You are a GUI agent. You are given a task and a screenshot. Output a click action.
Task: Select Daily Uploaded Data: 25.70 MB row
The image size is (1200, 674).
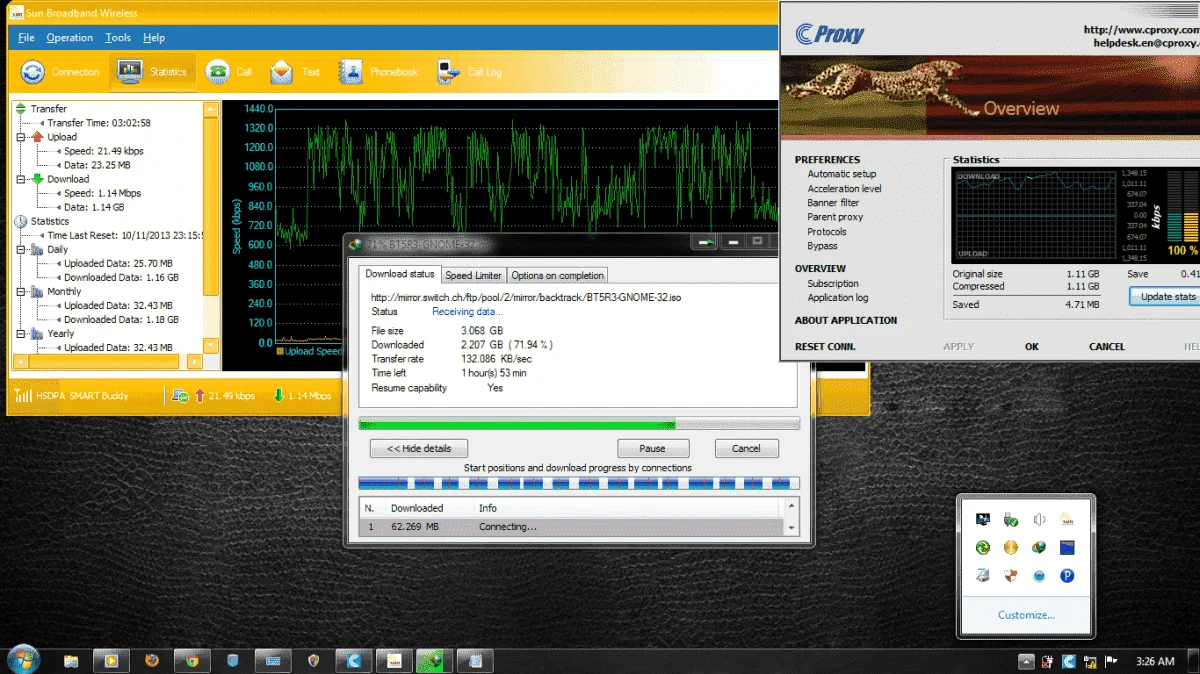point(118,263)
